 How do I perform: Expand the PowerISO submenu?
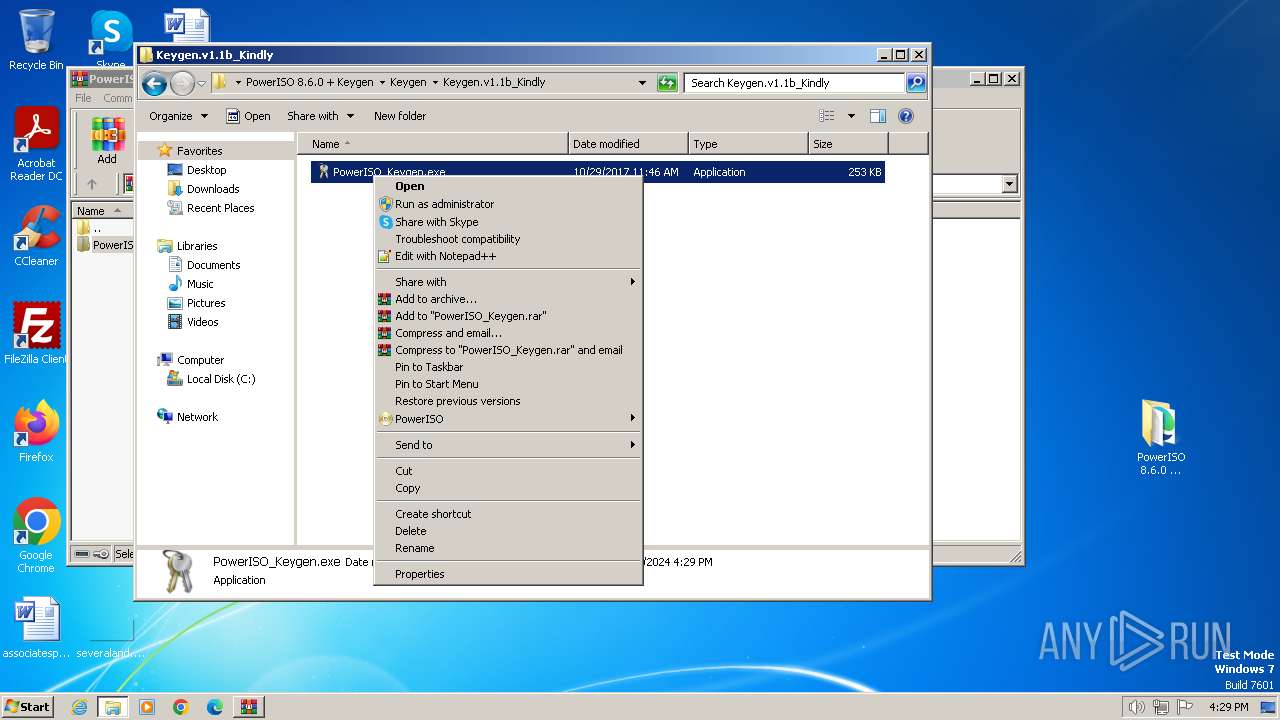tap(508, 419)
